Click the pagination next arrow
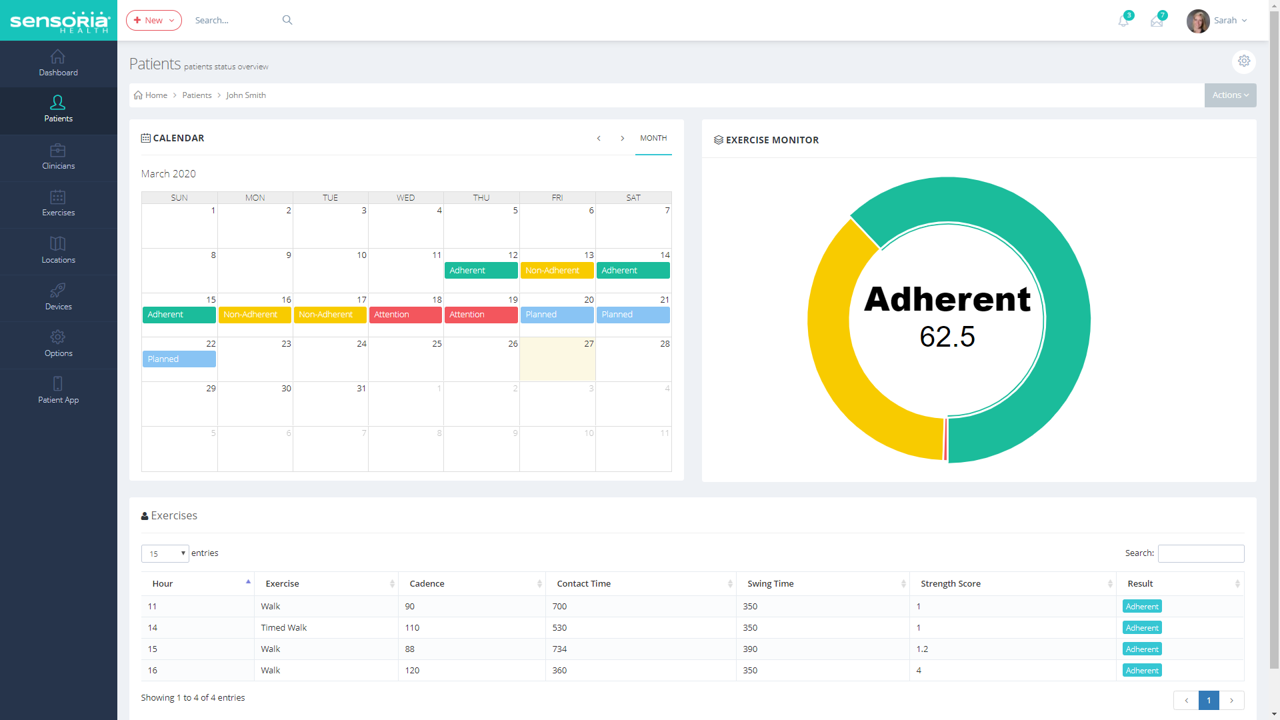 click(x=1232, y=700)
